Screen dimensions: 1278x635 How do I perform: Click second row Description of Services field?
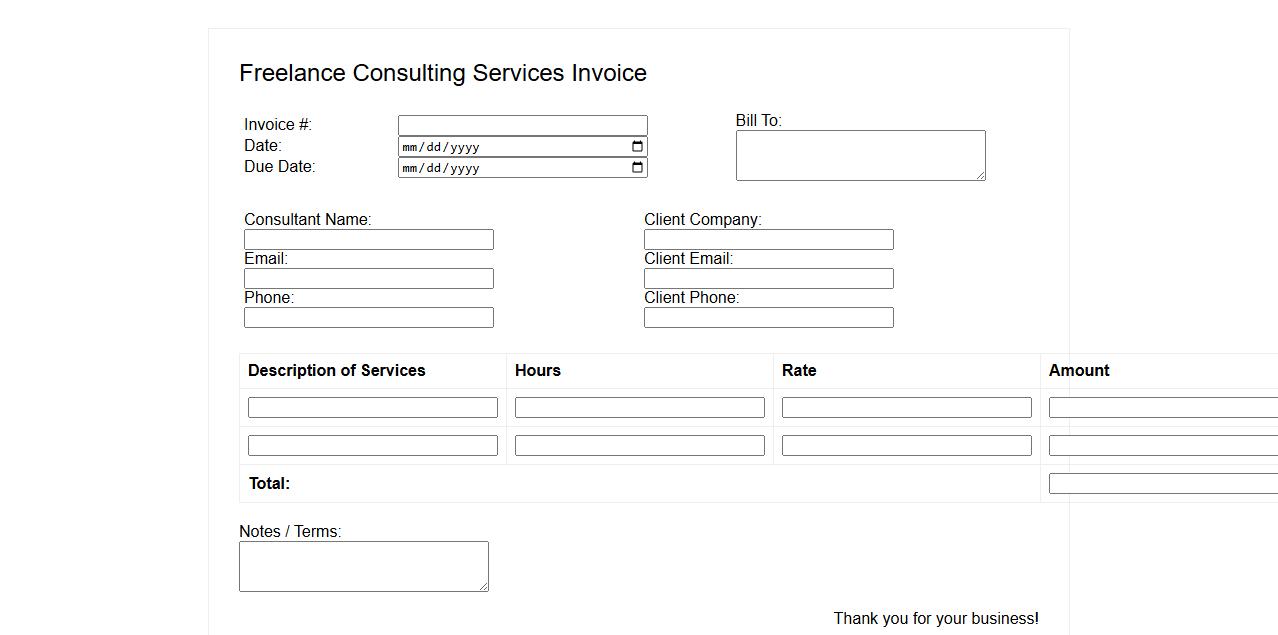pos(372,446)
